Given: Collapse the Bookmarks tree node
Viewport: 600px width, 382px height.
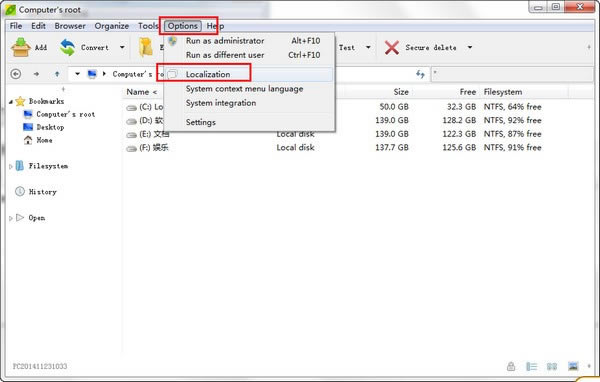Looking at the screenshot, I should 11,102.
